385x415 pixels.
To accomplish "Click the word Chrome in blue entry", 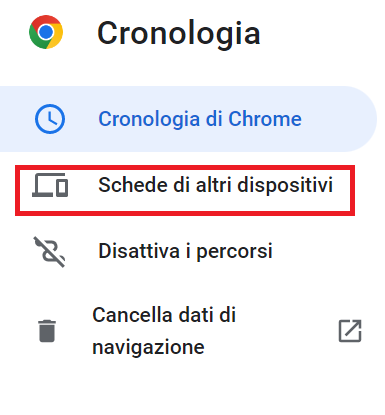I will (x=265, y=119).
